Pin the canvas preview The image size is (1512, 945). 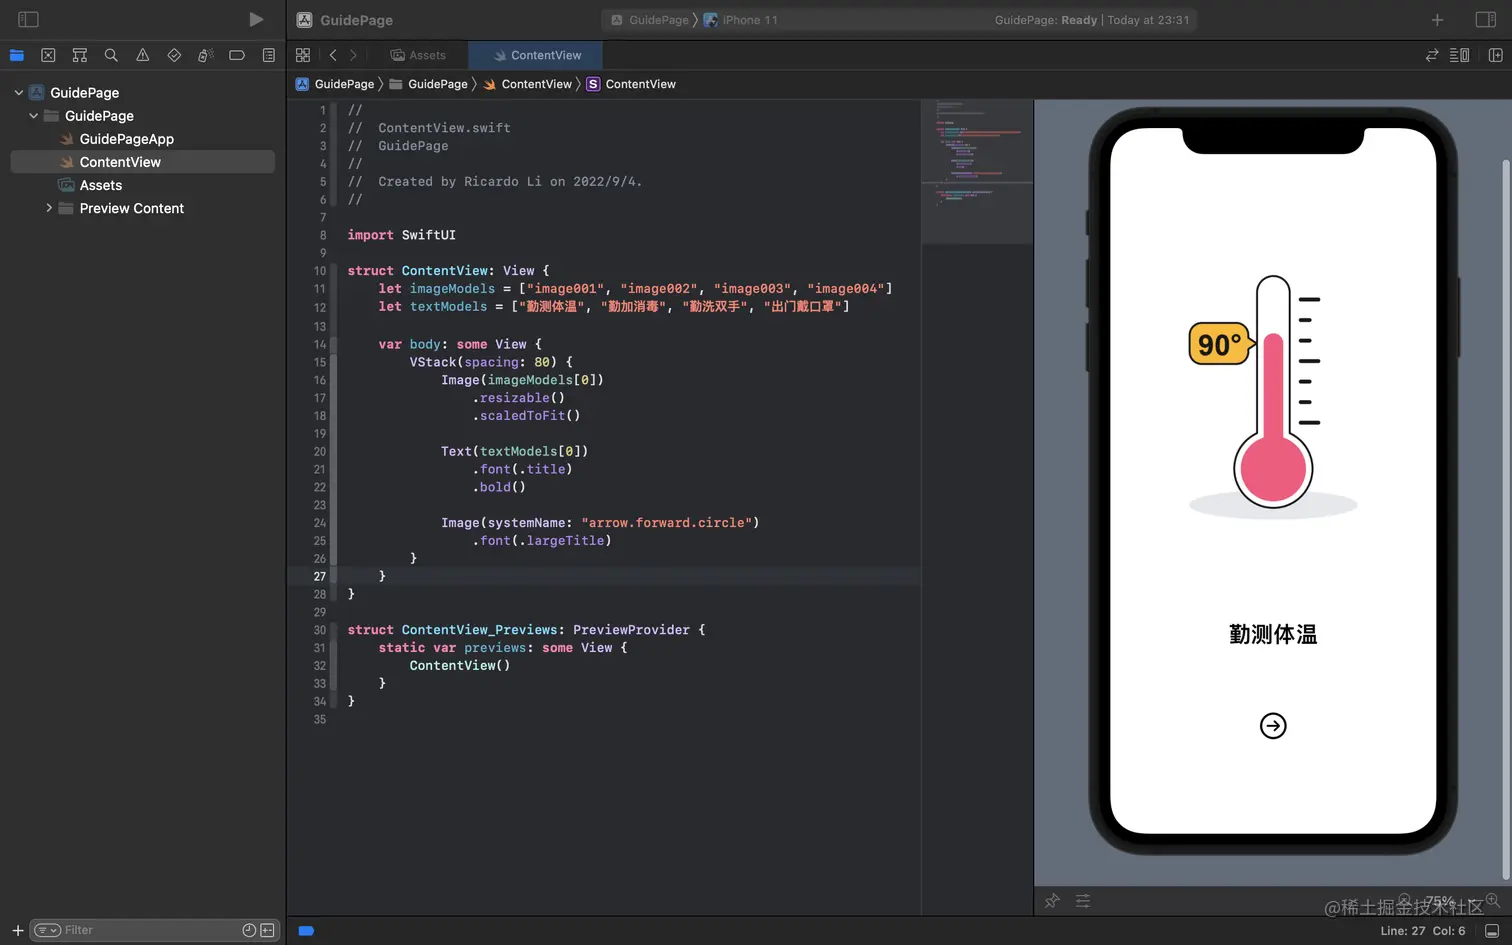pyautogui.click(x=1052, y=901)
